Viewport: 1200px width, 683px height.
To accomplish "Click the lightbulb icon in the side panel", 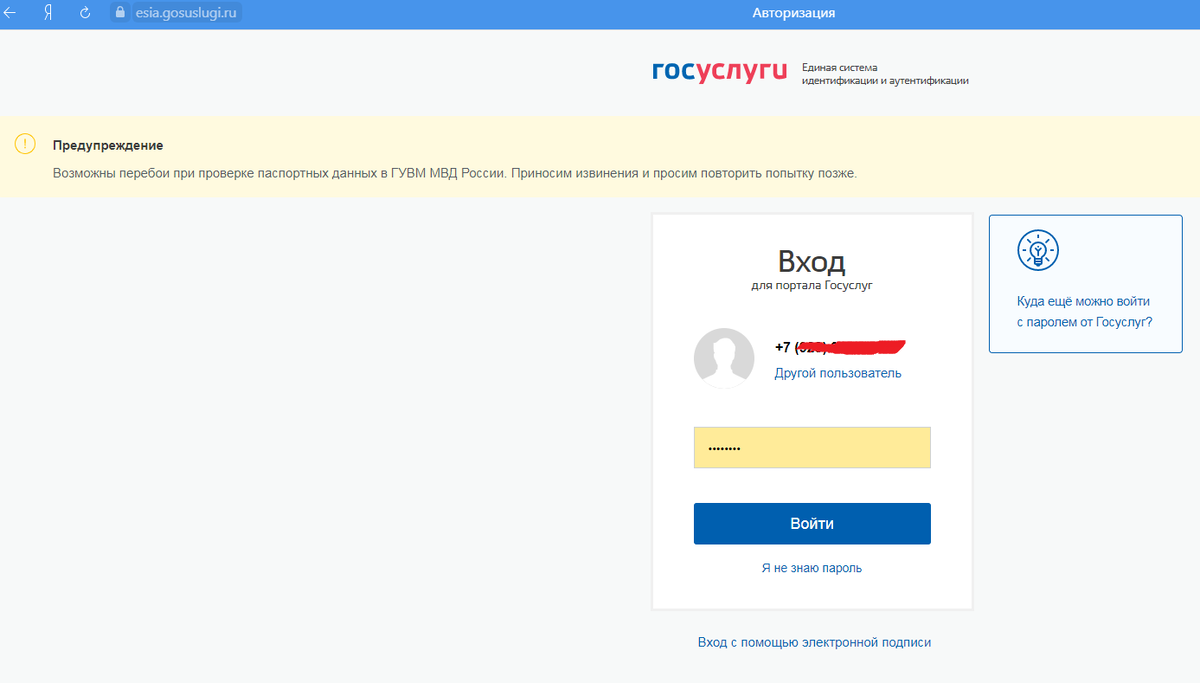I will 1037,251.
